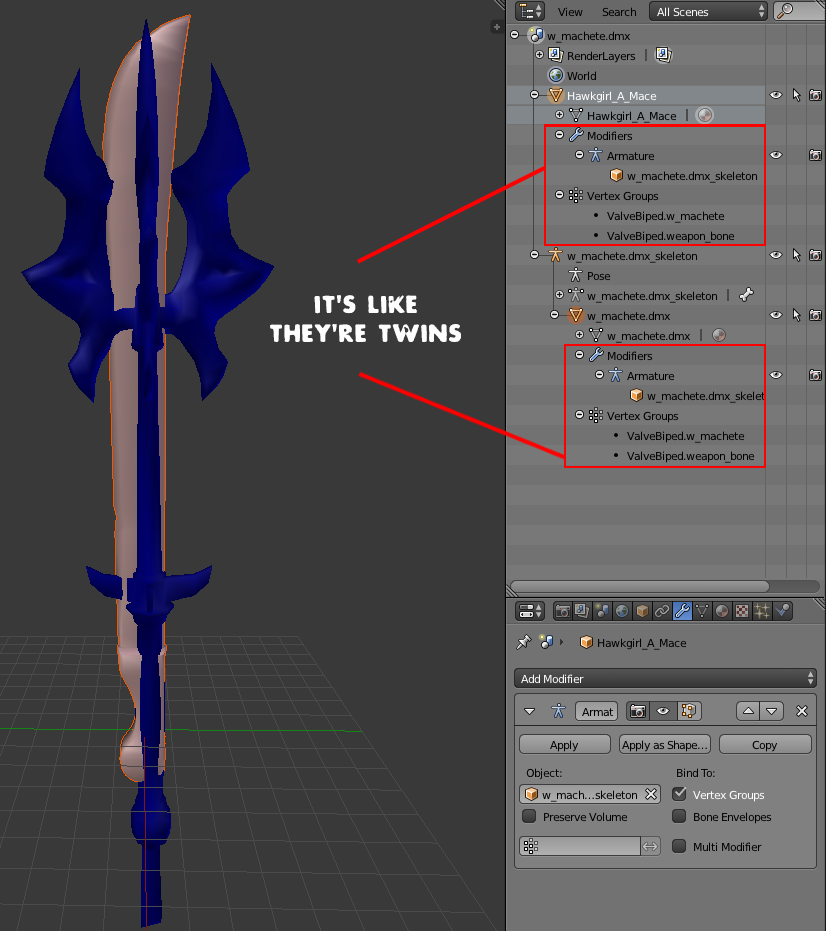Image resolution: width=826 pixels, height=931 pixels.
Task: Click the scene icon in properties breadcrumb
Action: (546, 642)
